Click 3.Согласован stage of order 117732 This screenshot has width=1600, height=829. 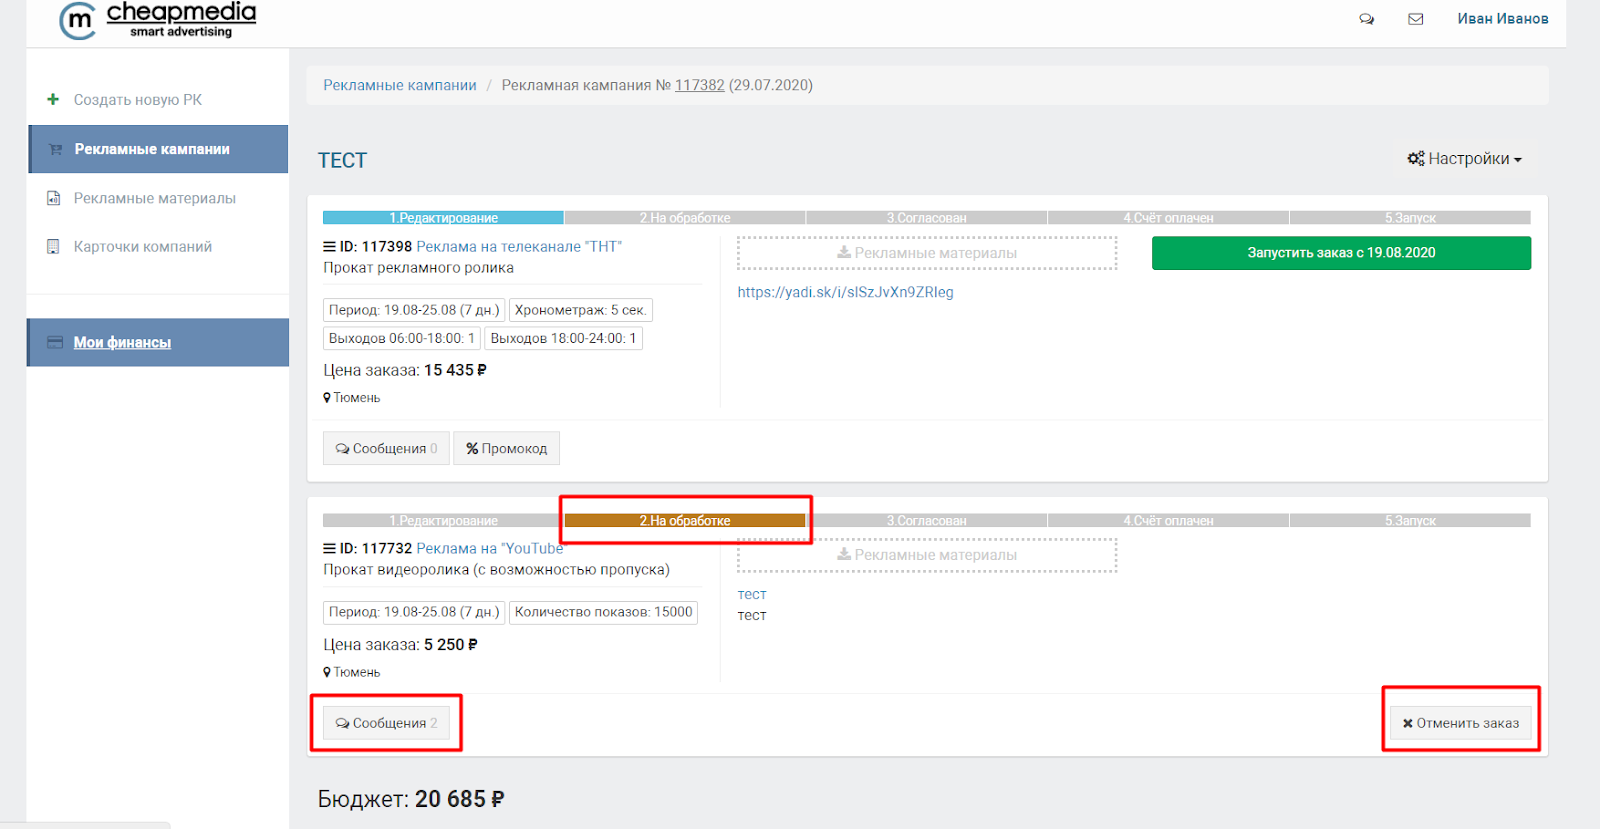[x=927, y=520]
